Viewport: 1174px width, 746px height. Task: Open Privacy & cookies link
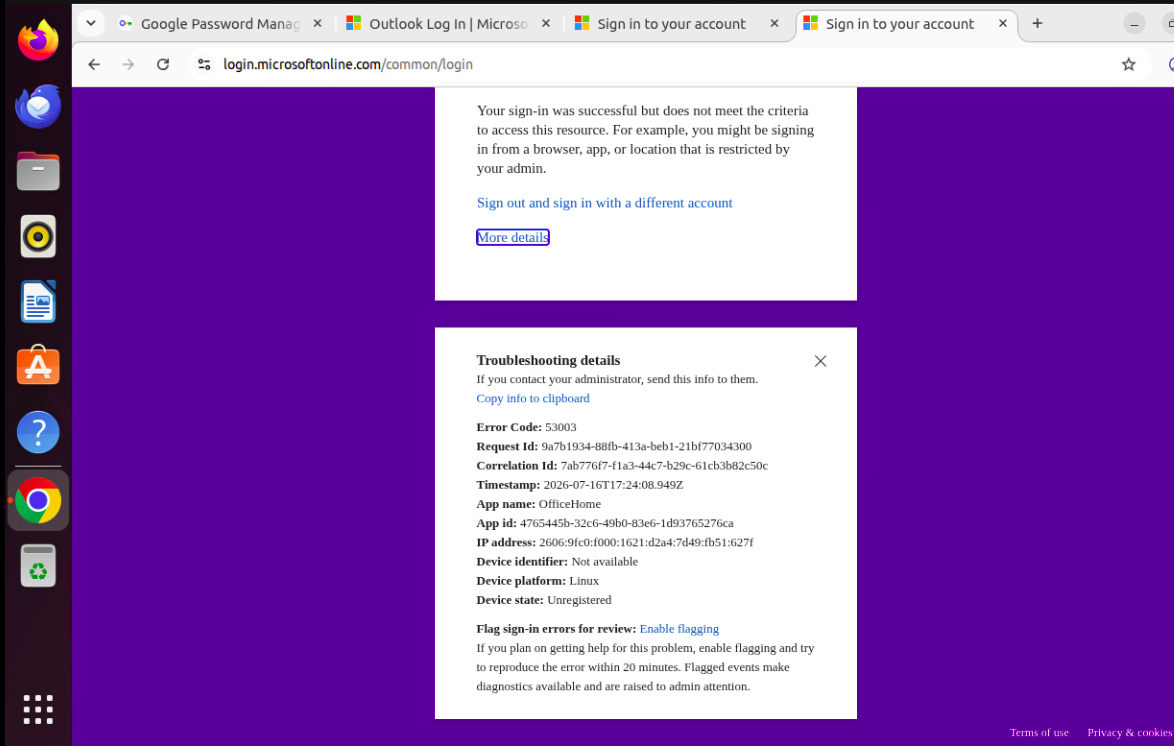1129,733
